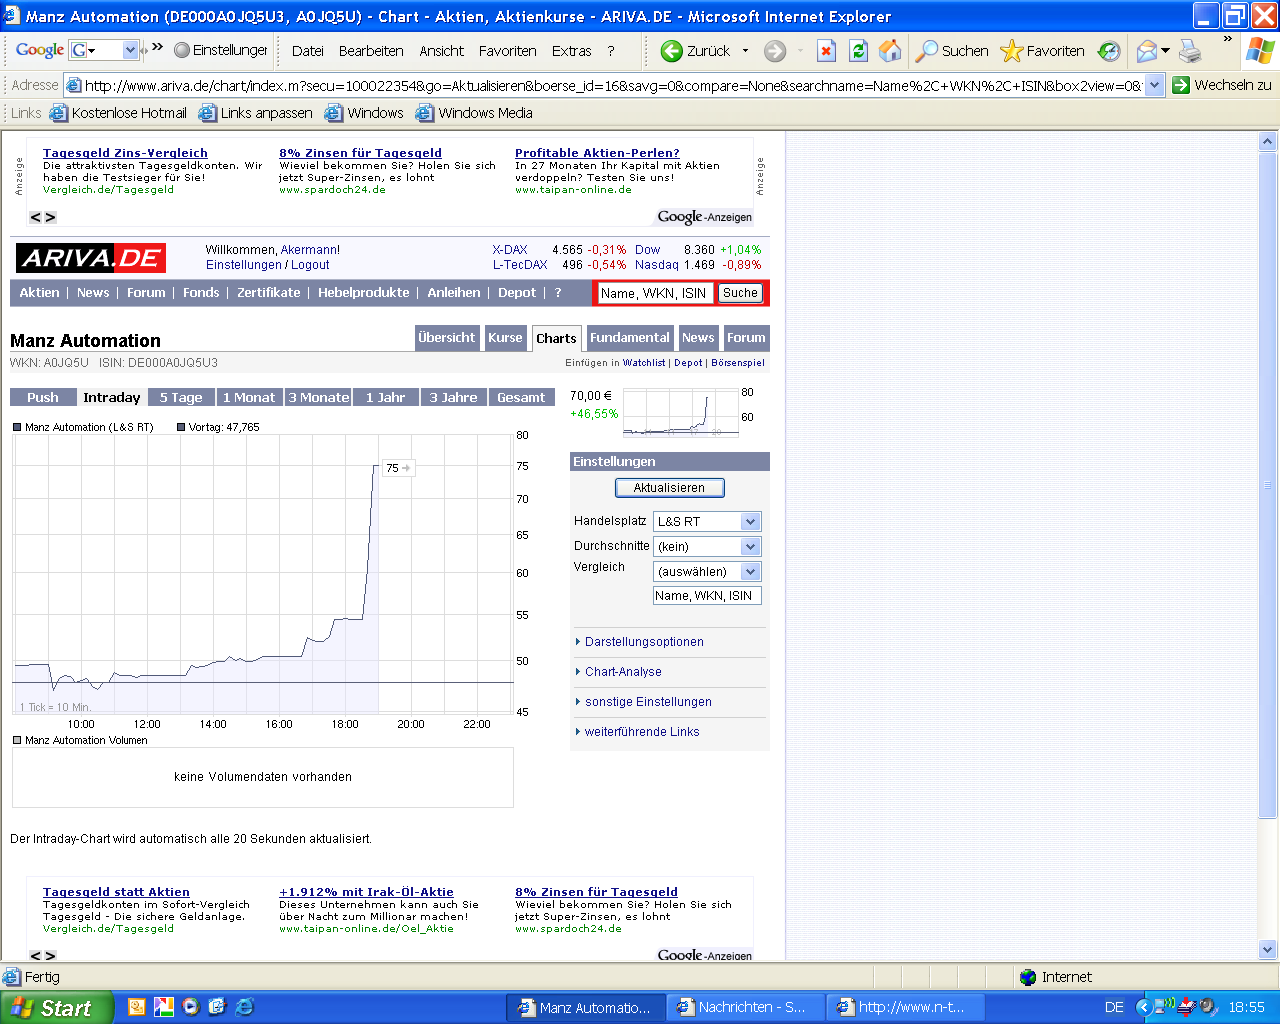Open Einstellungen on the Google toolbar
This screenshot has height=1024, width=1280.
[221, 50]
